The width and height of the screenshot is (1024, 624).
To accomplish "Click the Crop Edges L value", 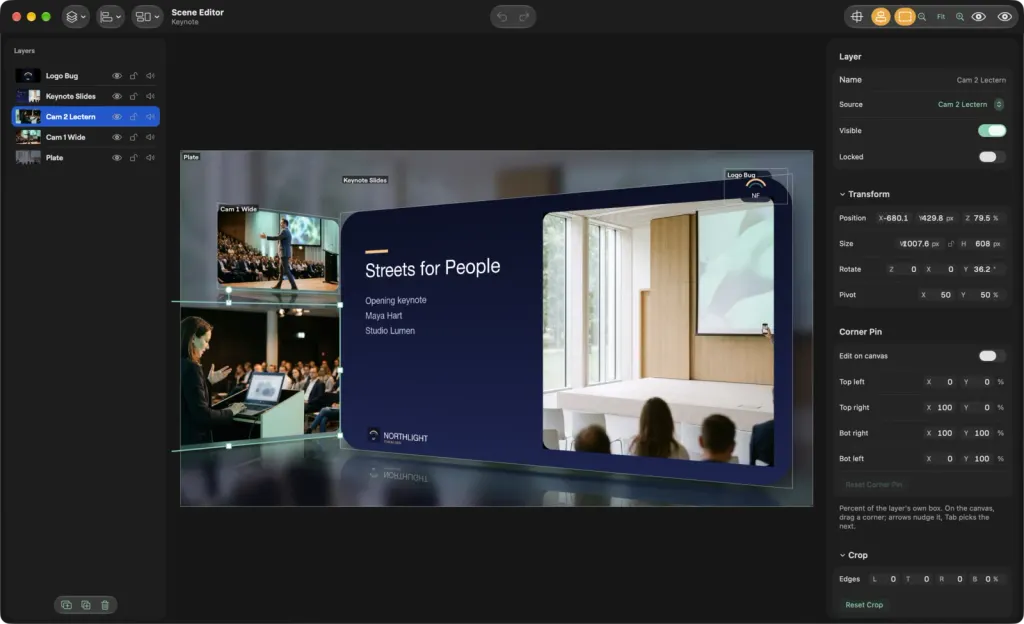I will [x=893, y=579].
